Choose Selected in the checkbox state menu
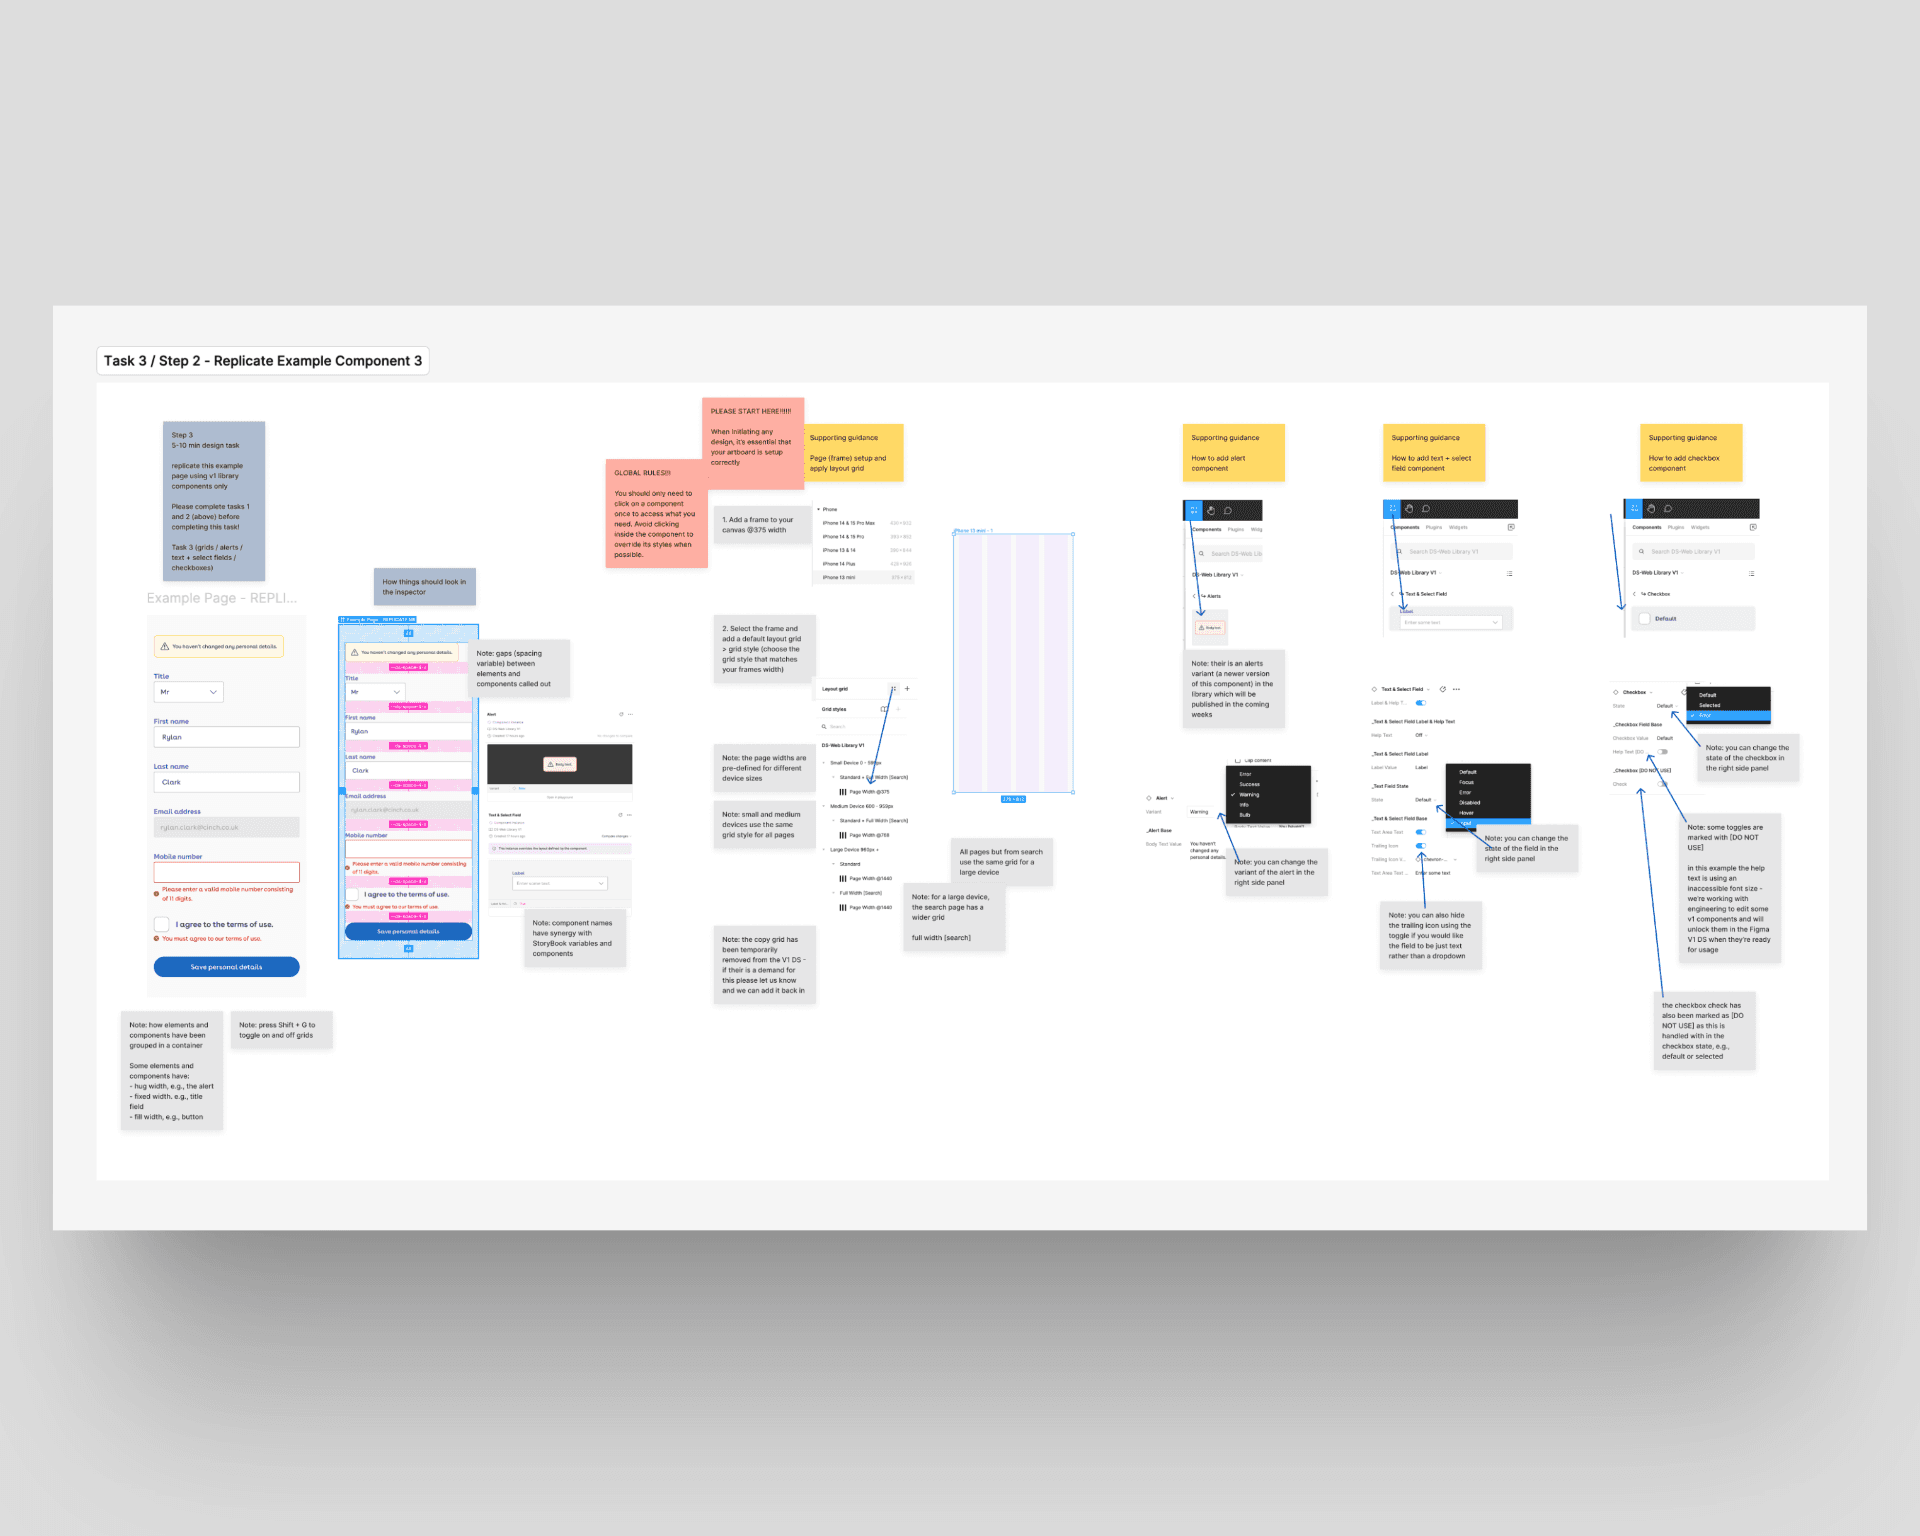This screenshot has width=1920, height=1536. (1710, 705)
